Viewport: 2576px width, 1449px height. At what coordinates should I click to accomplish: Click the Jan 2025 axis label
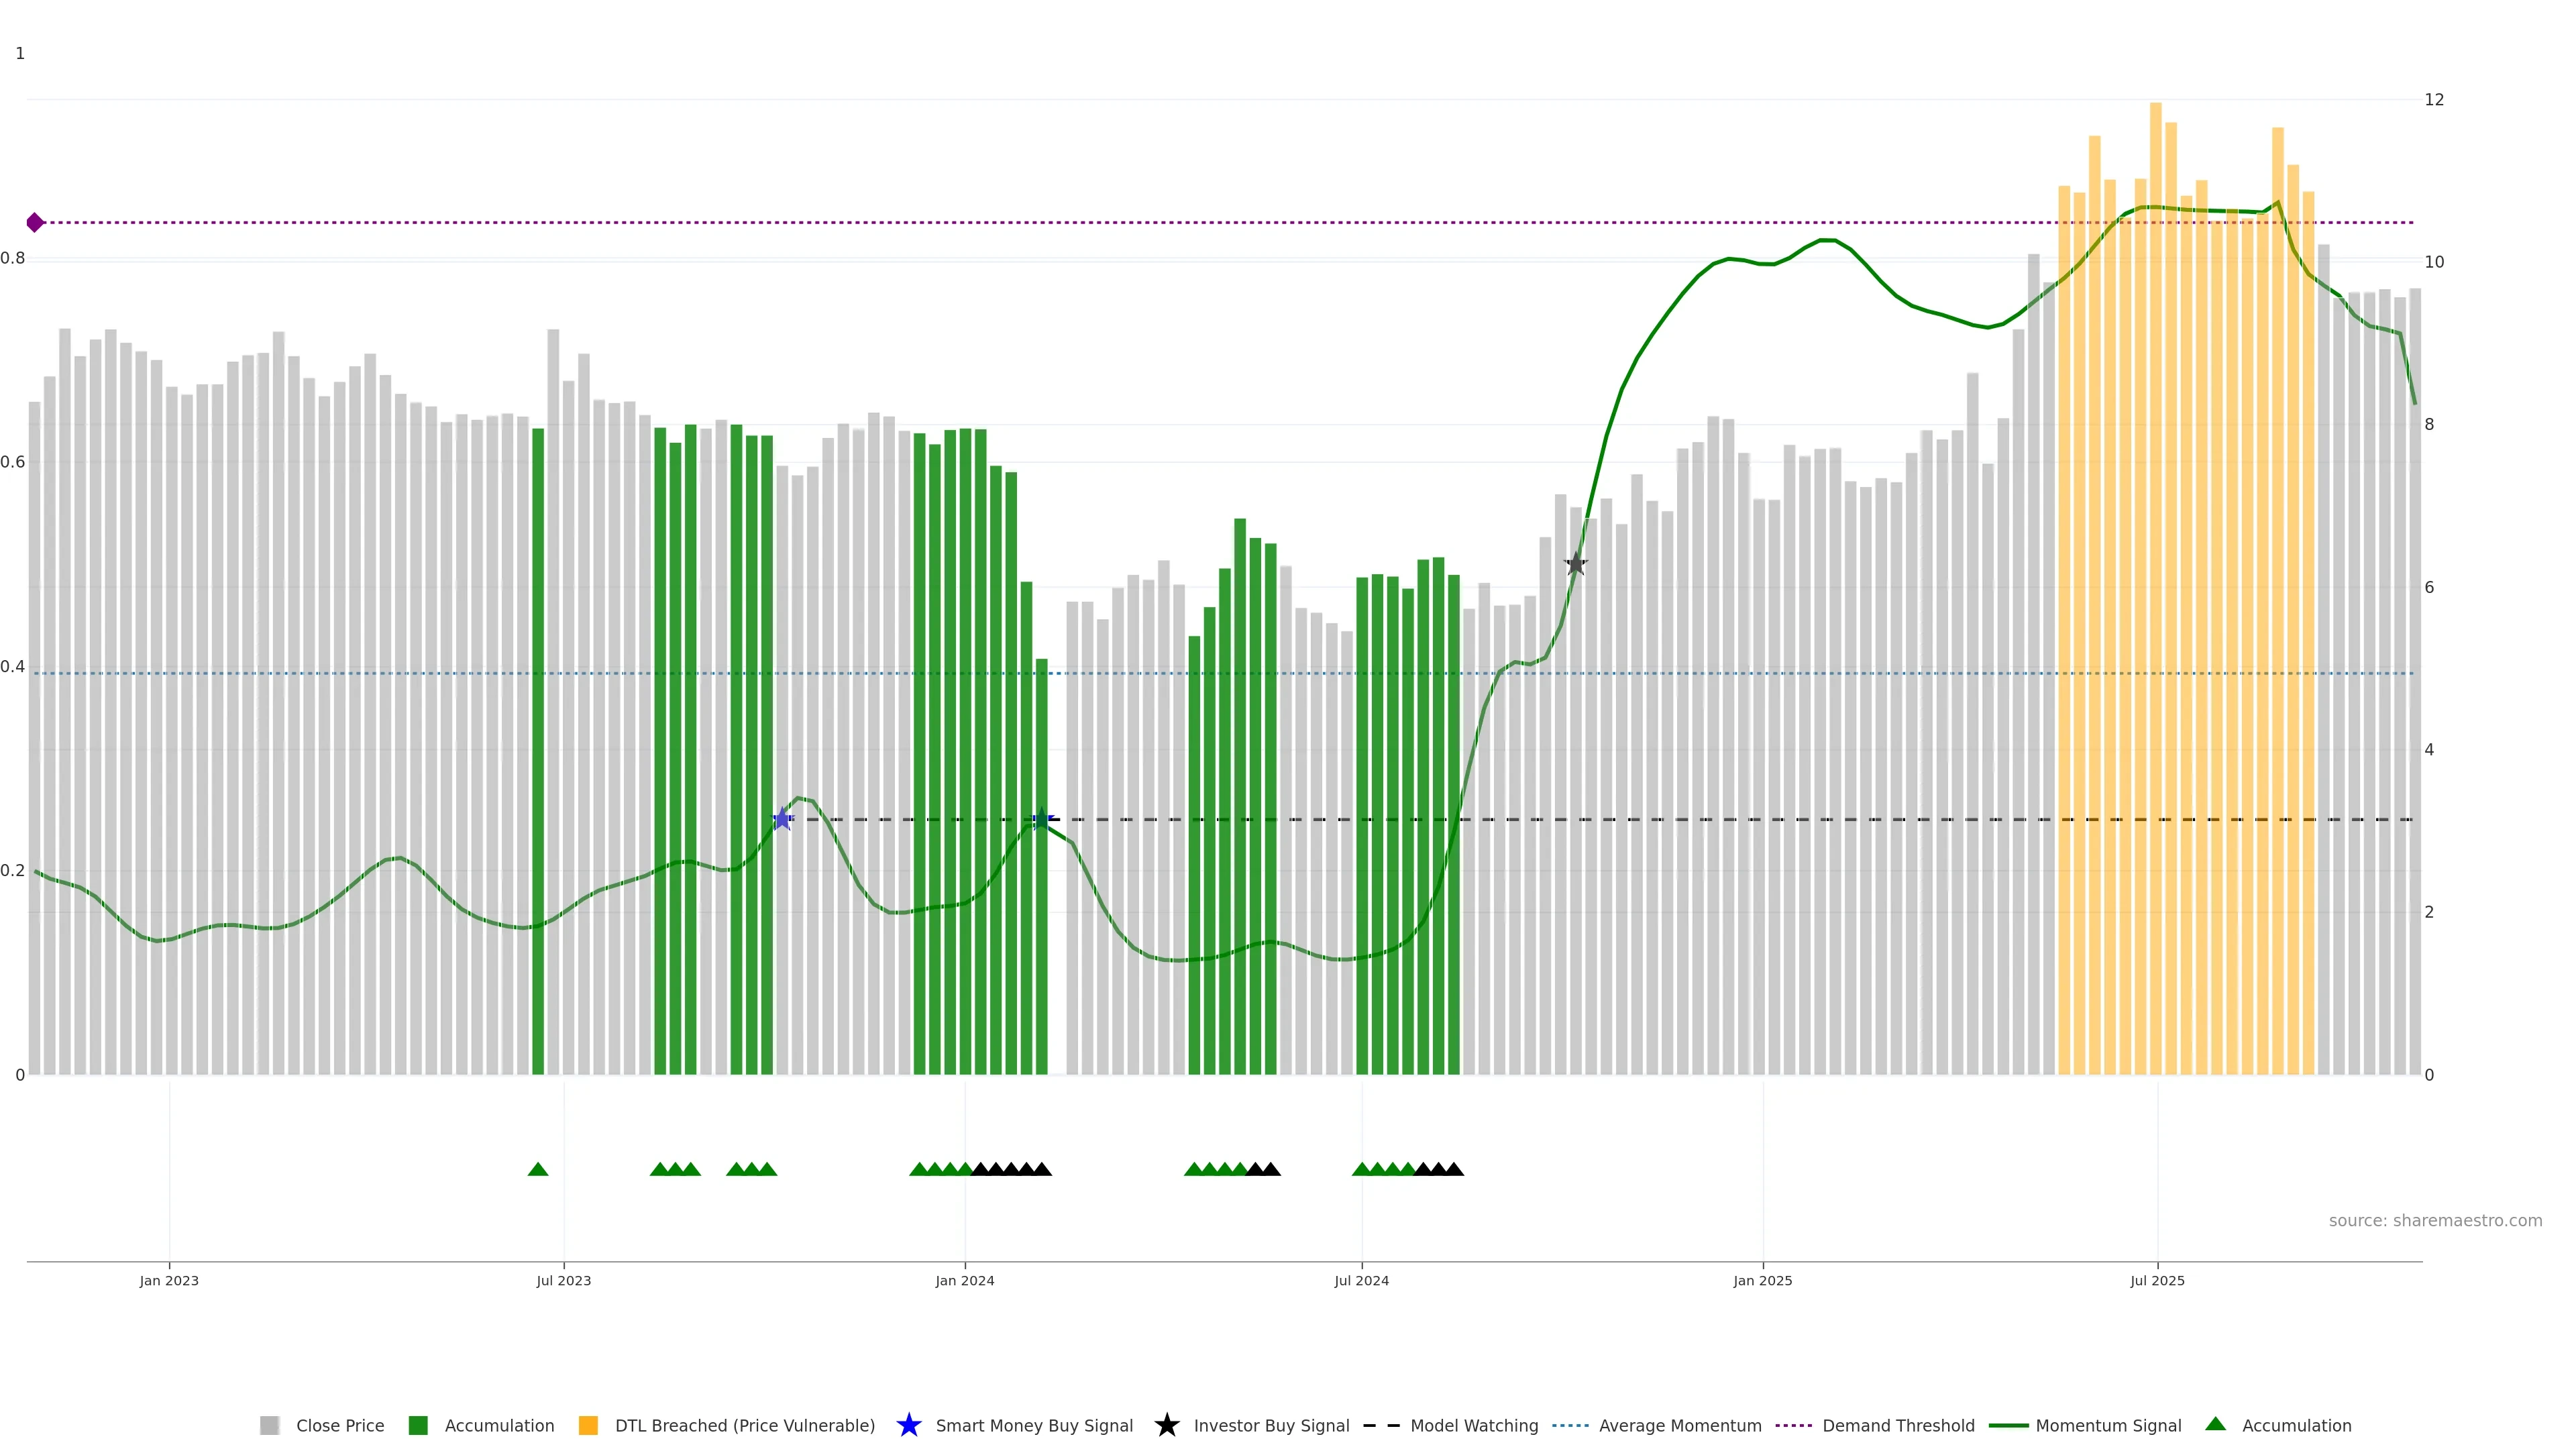point(1762,1281)
